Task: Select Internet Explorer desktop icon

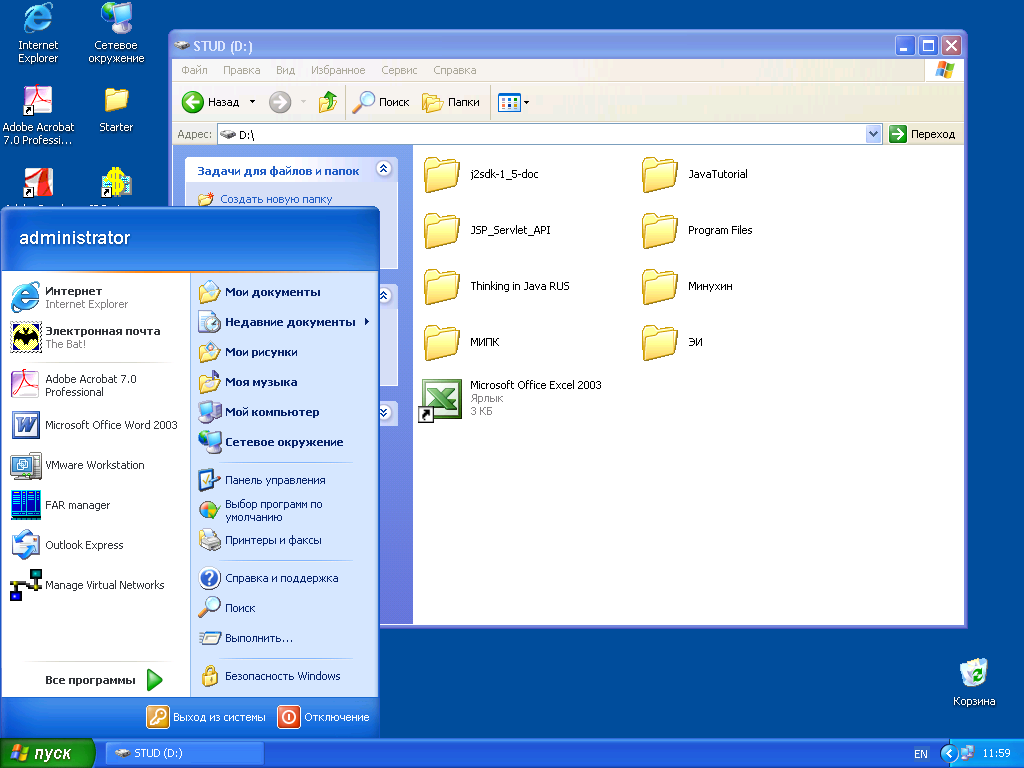Action: [38, 34]
